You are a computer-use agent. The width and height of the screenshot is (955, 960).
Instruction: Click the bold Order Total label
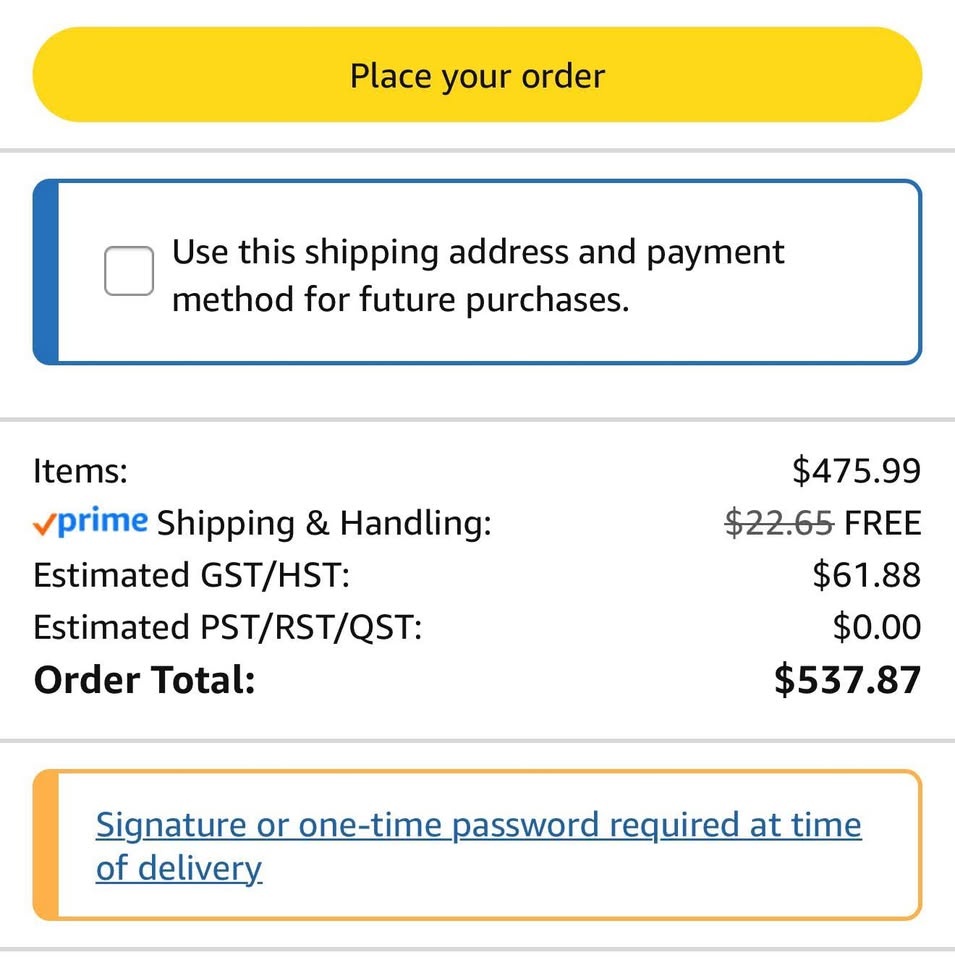145,680
